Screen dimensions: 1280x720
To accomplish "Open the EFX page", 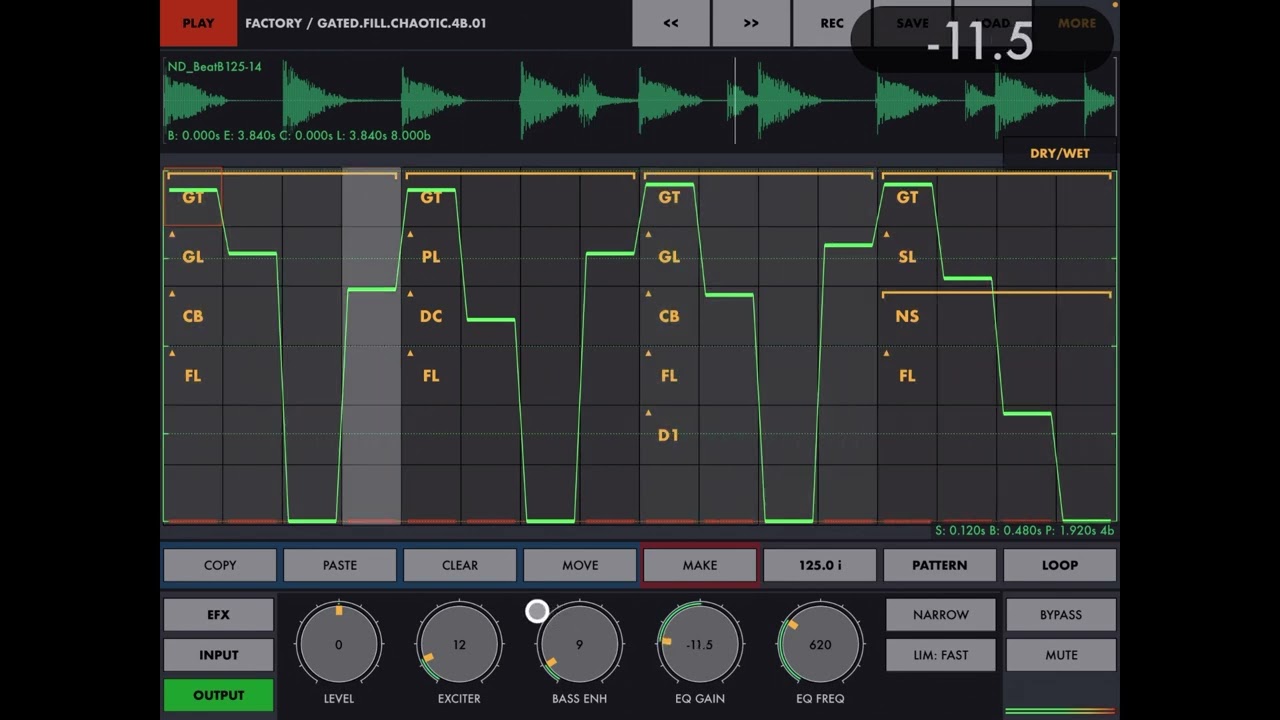I will tap(218, 615).
